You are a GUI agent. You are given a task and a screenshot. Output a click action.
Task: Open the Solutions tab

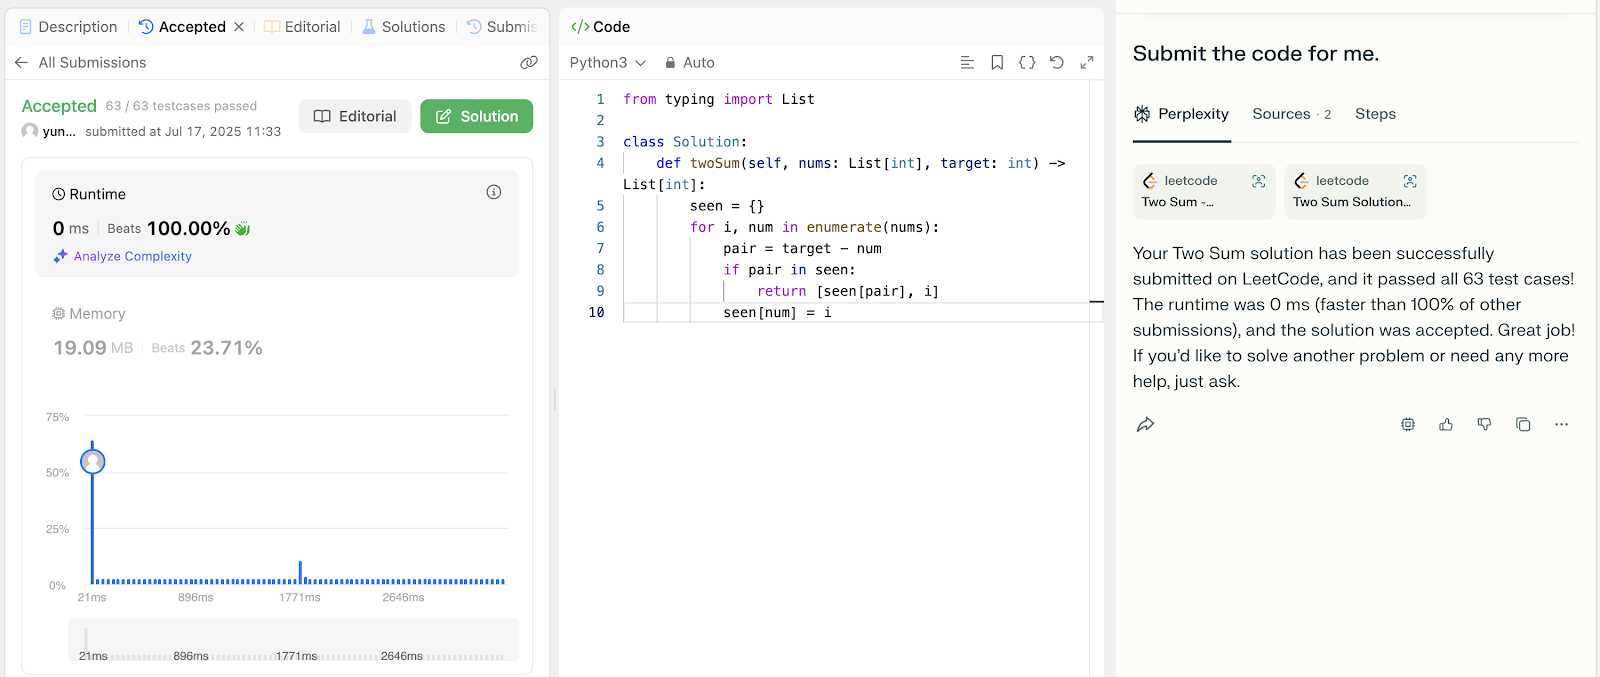point(403,27)
